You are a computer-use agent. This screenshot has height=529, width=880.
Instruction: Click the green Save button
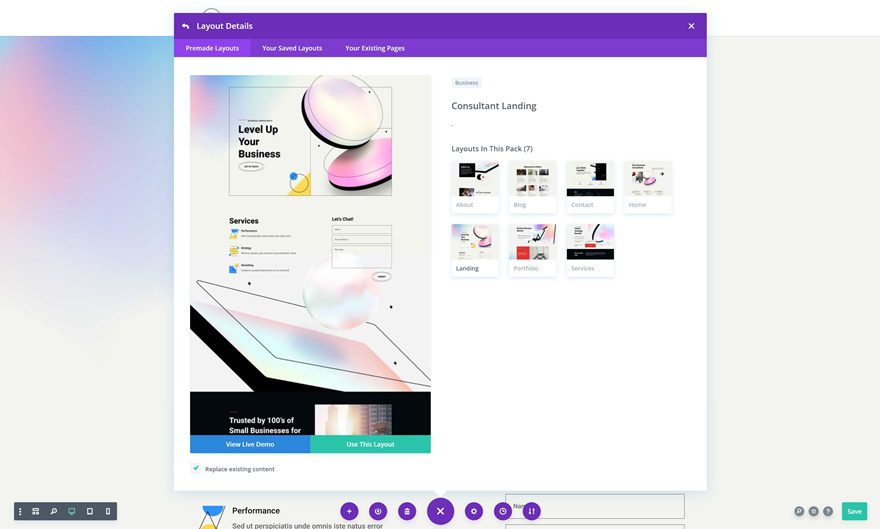pos(854,511)
